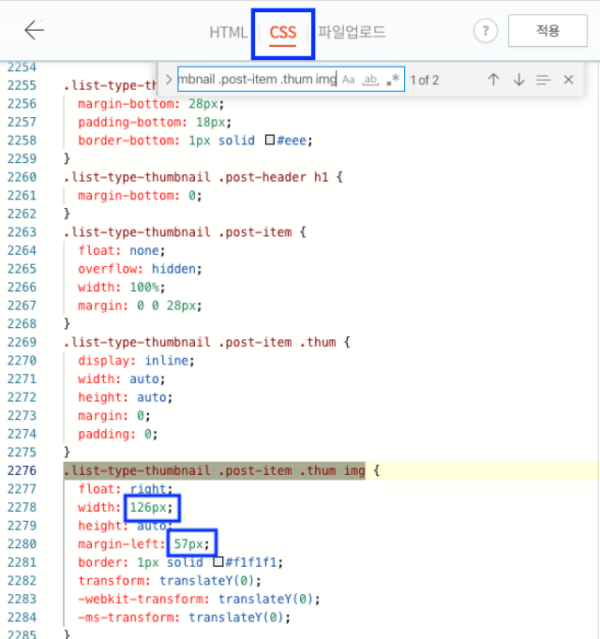The width and height of the screenshot is (600, 639).
Task: Open #eee color swatch on line 2258
Action: (270, 140)
